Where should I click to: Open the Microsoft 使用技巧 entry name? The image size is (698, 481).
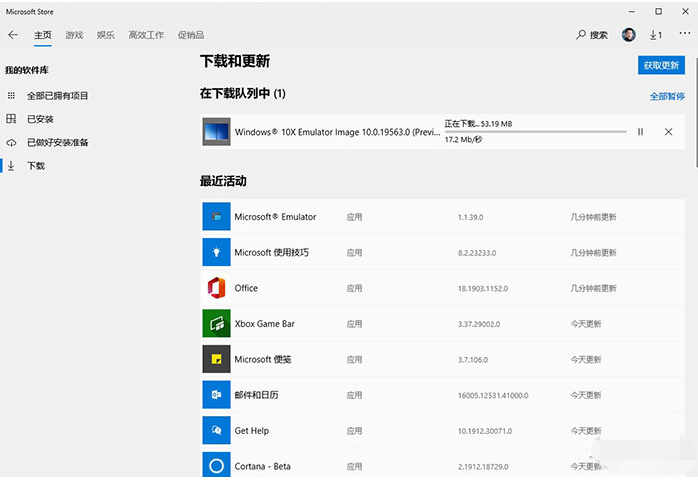click(272, 252)
